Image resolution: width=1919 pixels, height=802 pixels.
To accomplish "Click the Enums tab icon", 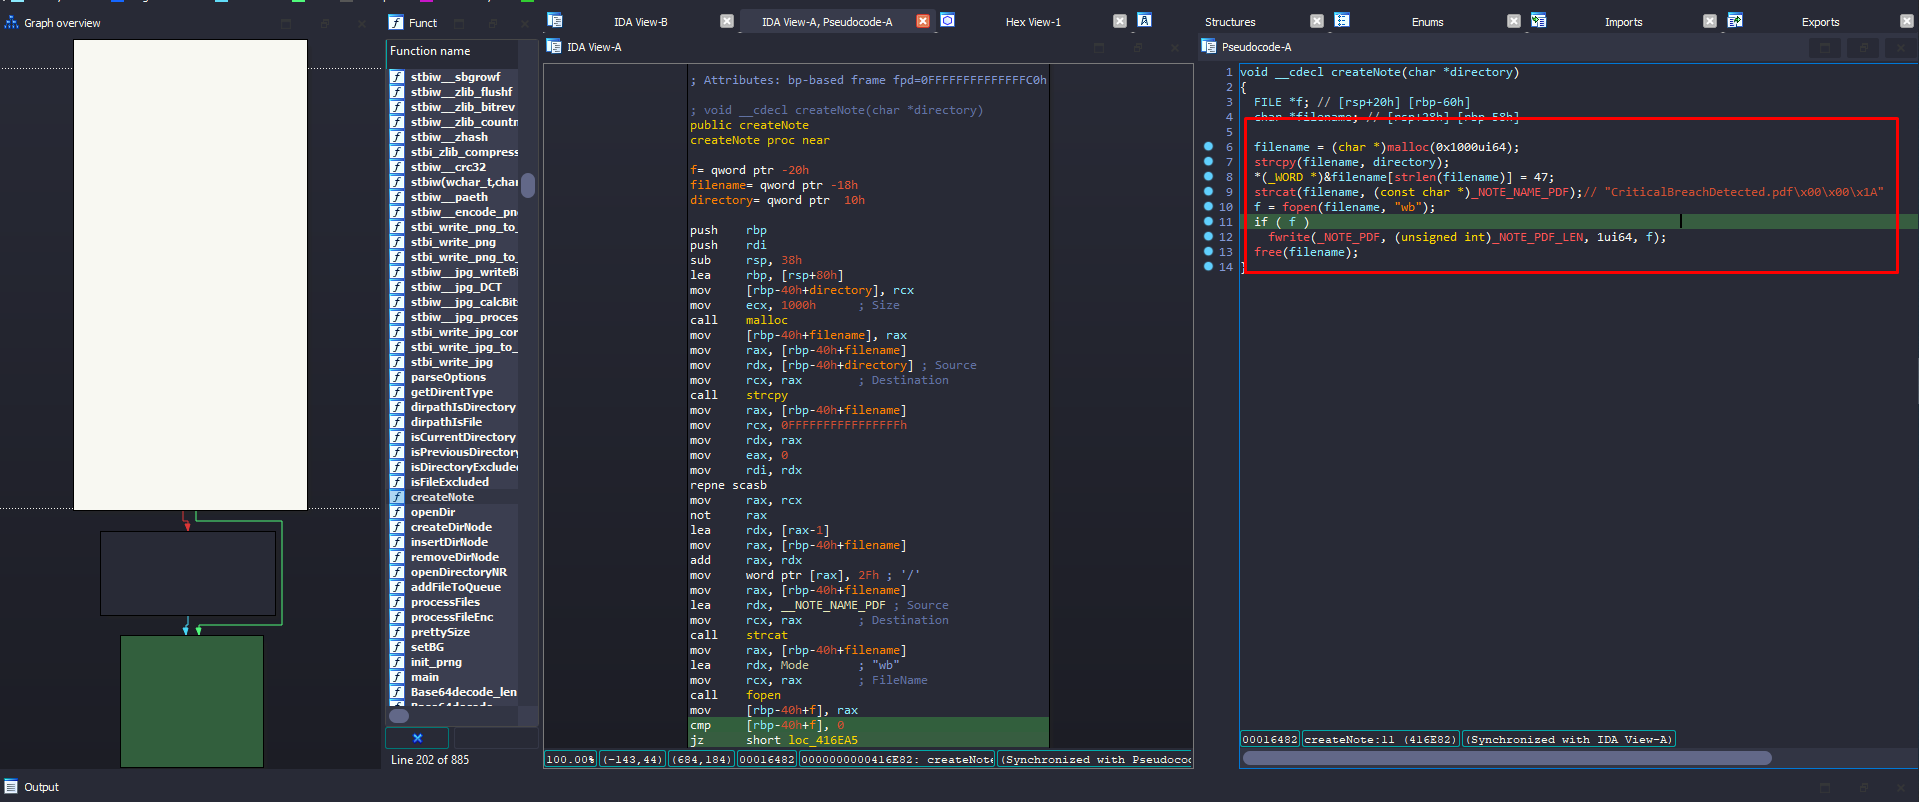I will click(1342, 21).
